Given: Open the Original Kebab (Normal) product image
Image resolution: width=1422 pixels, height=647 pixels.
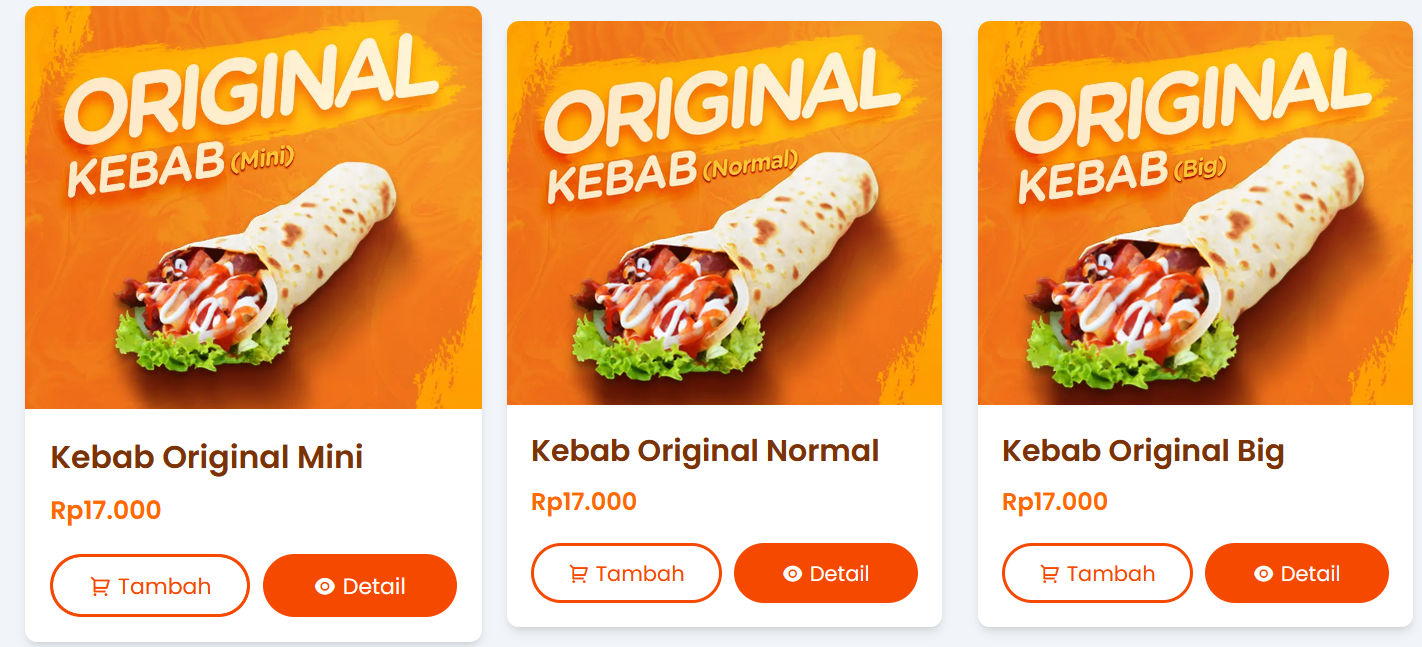Looking at the screenshot, I should point(724,214).
